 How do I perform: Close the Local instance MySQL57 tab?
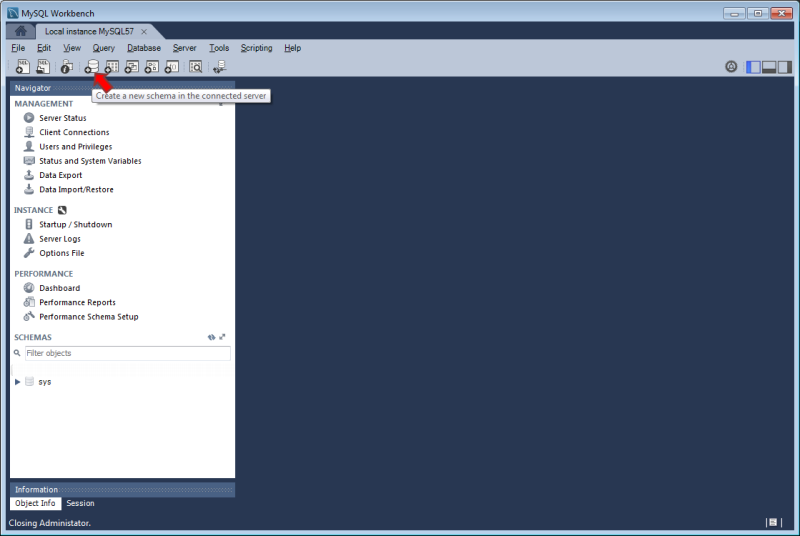[x=144, y=32]
